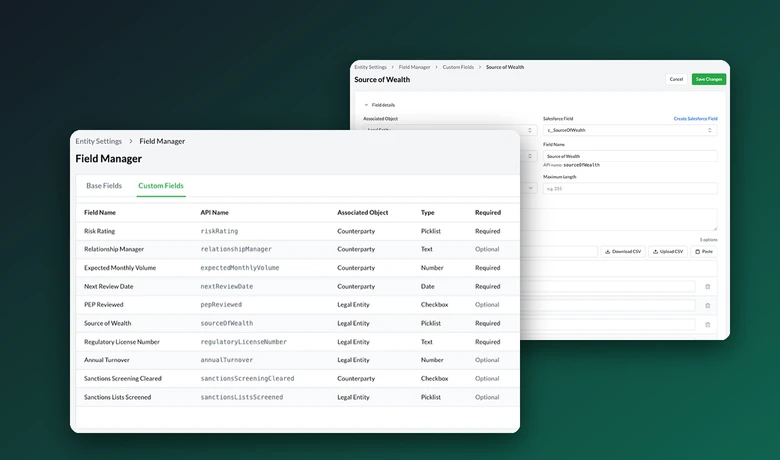The height and width of the screenshot is (460, 780).
Task: Cancel editing Source of Wealth
Action: click(676, 79)
